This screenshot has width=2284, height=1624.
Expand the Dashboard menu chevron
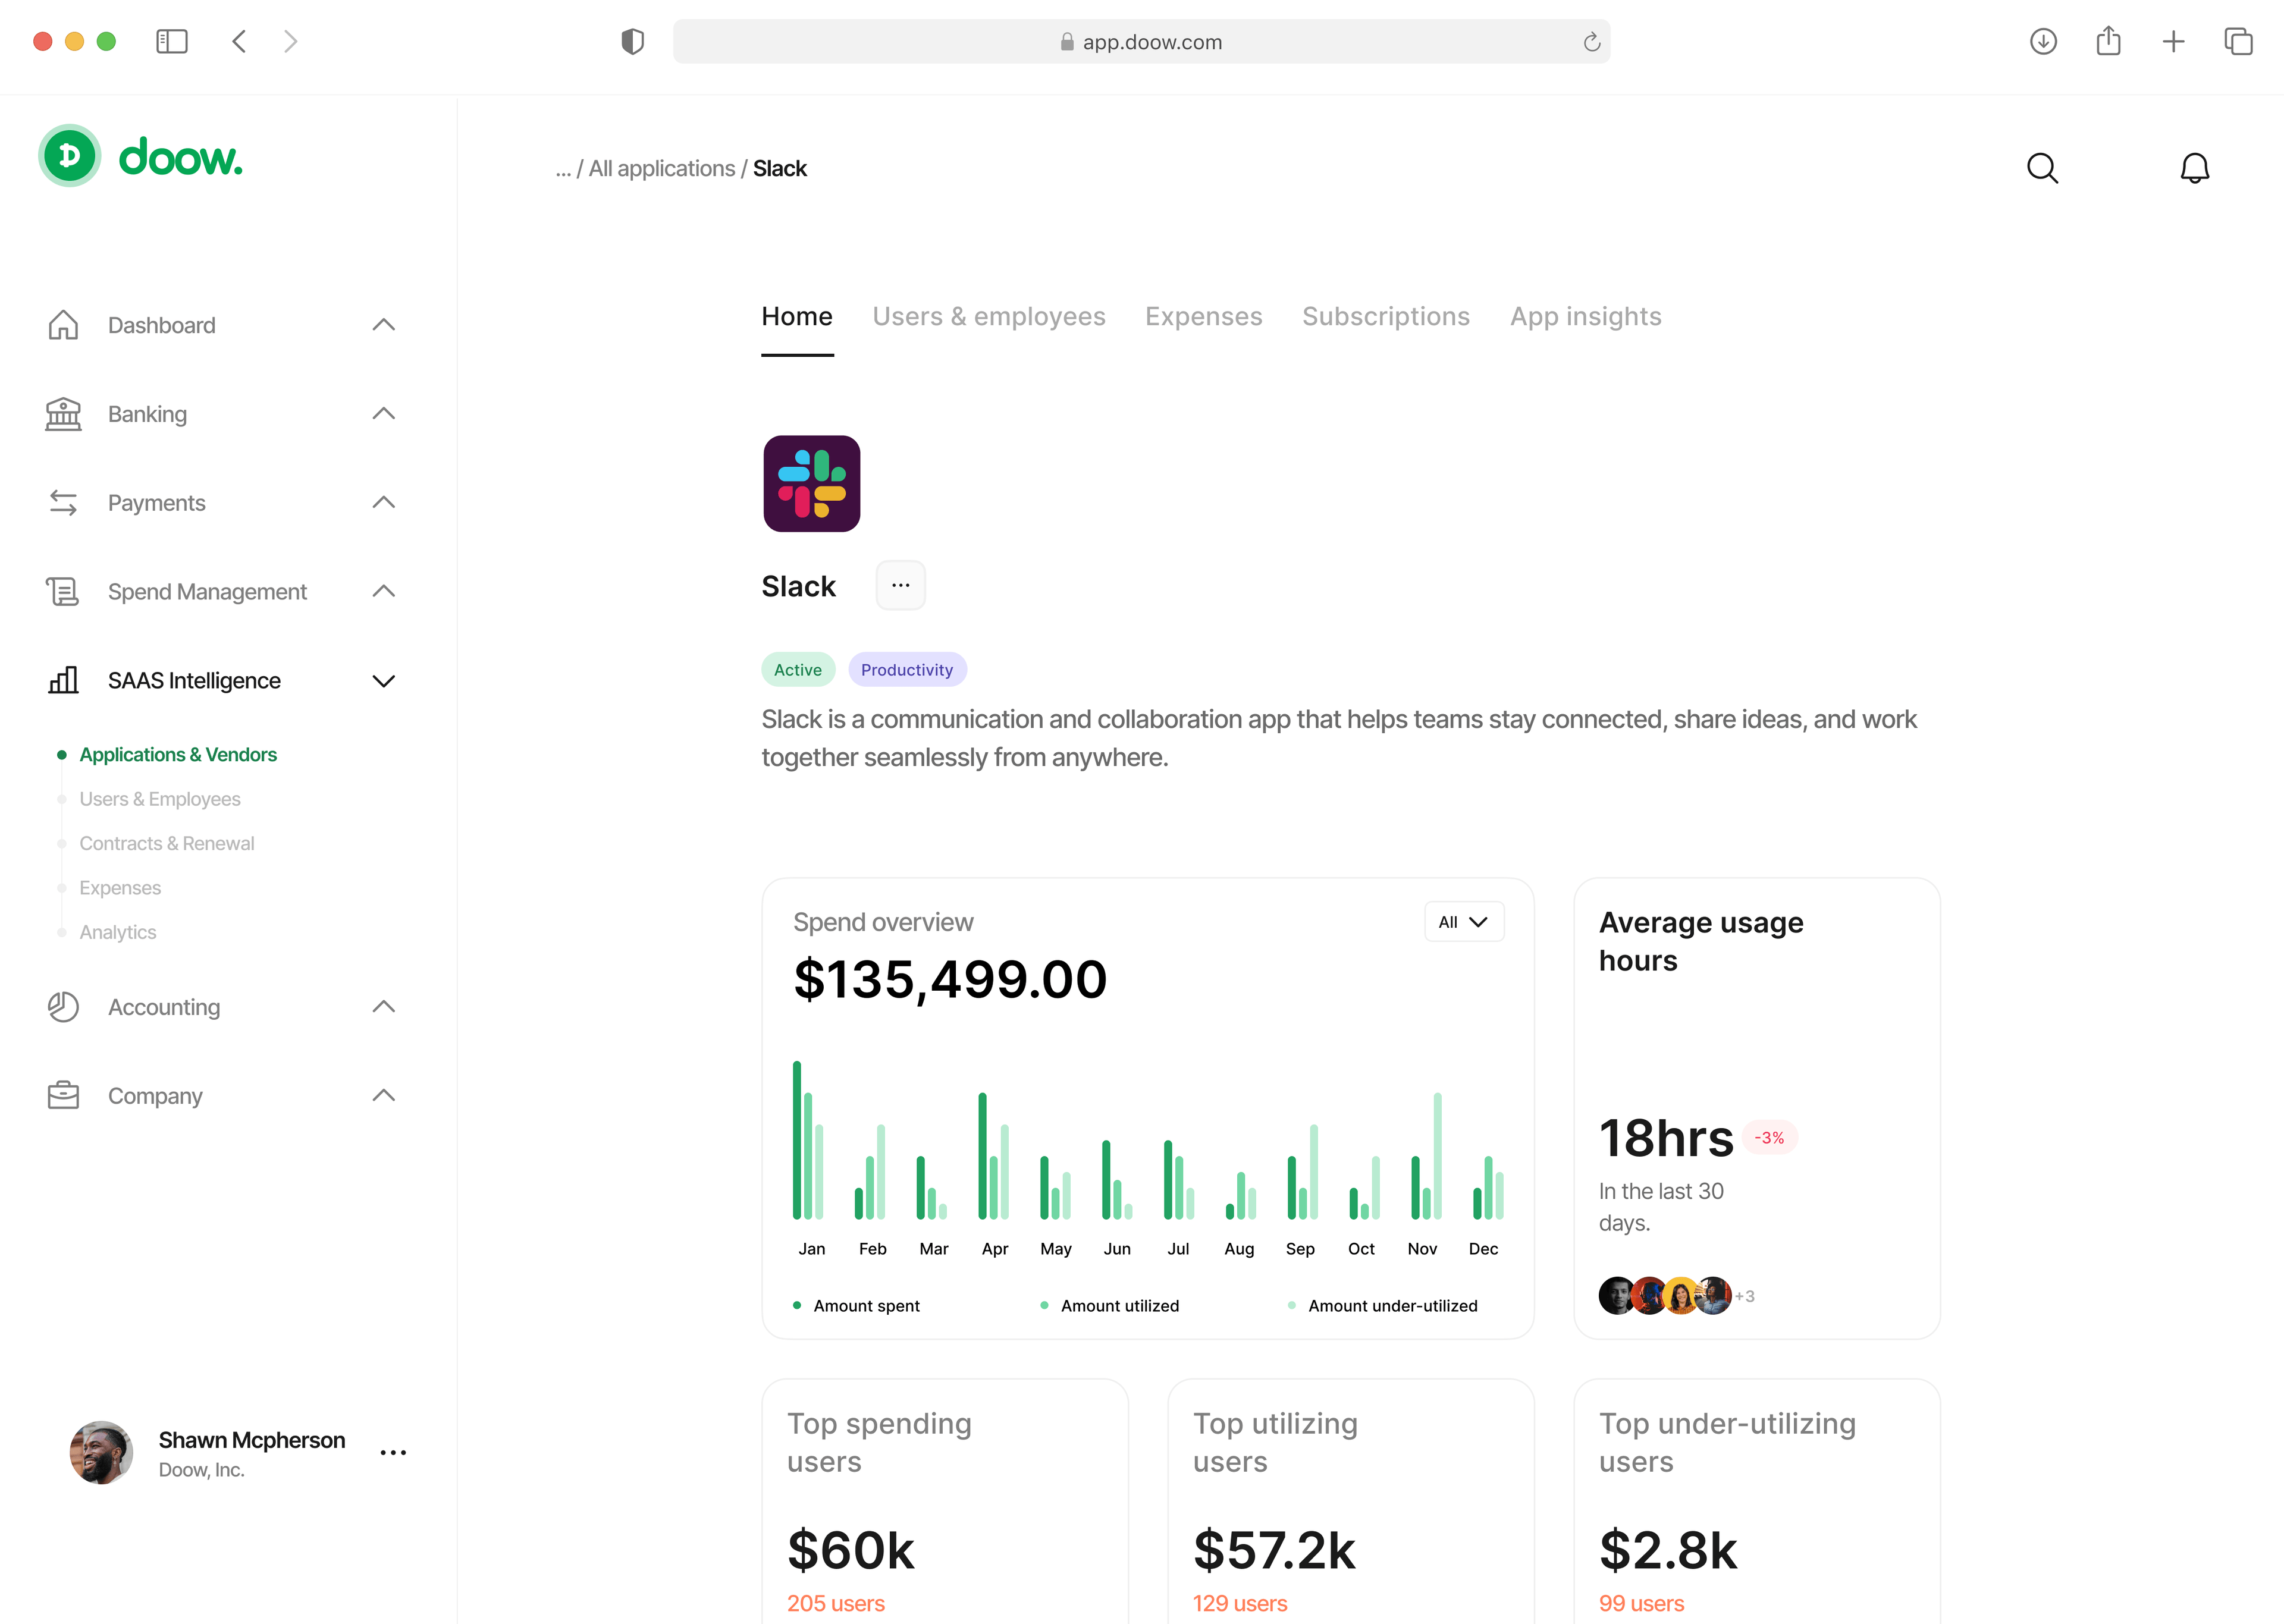click(x=384, y=325)
